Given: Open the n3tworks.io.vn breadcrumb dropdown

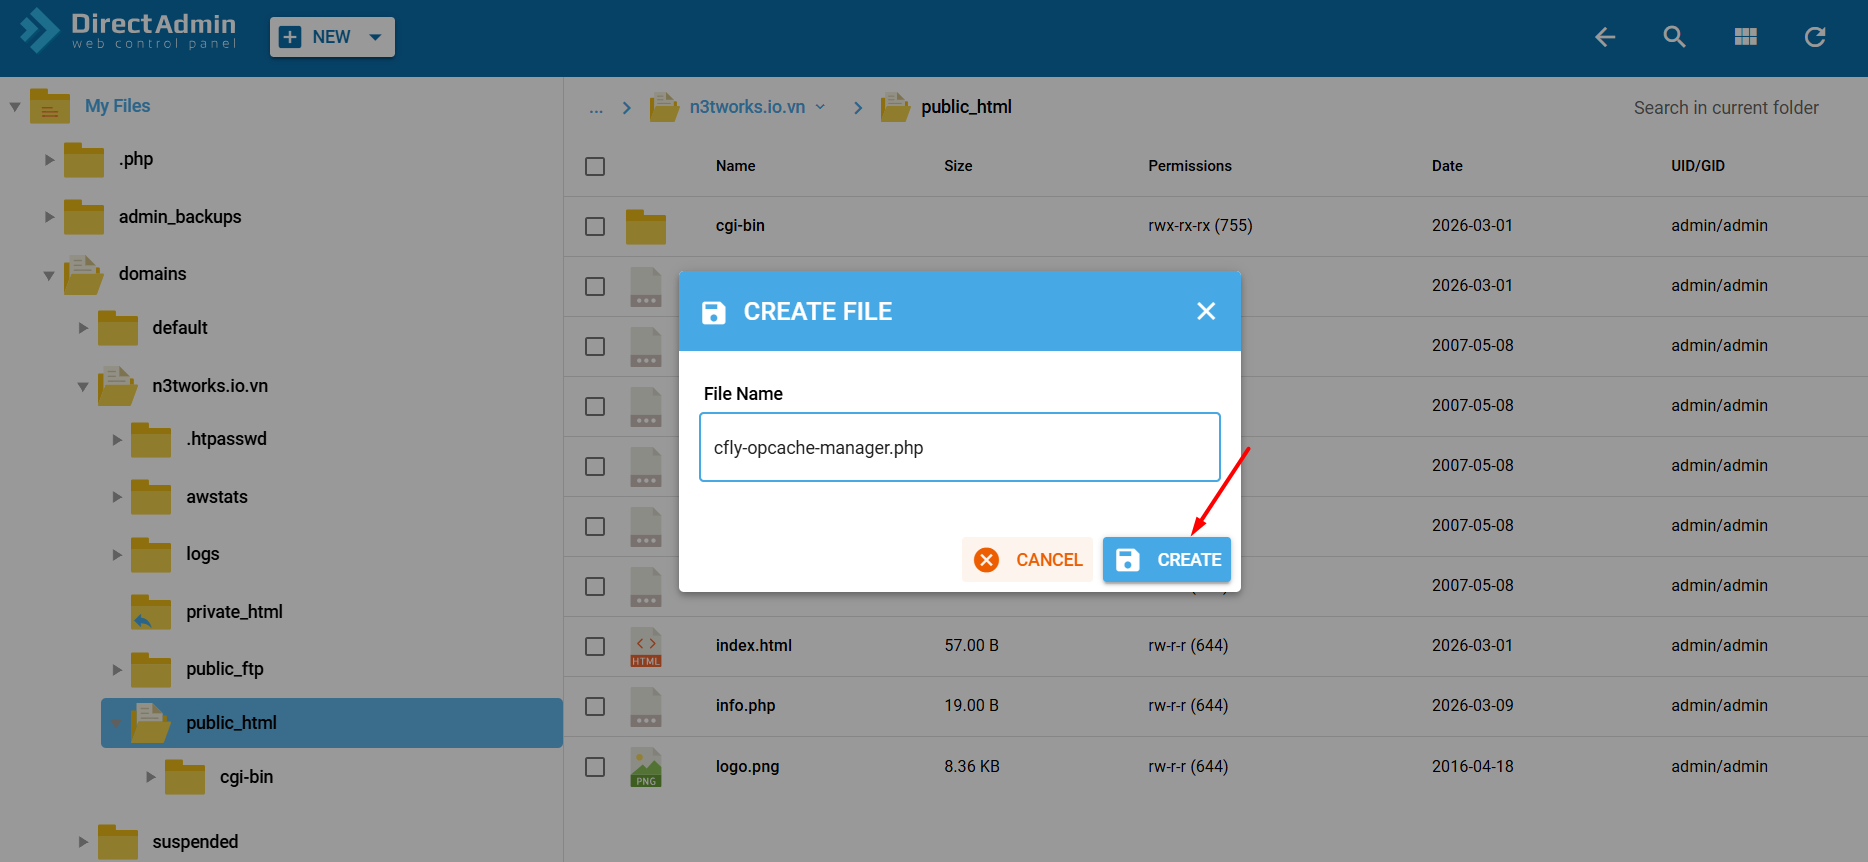Looking at the screenshot, I should tap(820, 107).
